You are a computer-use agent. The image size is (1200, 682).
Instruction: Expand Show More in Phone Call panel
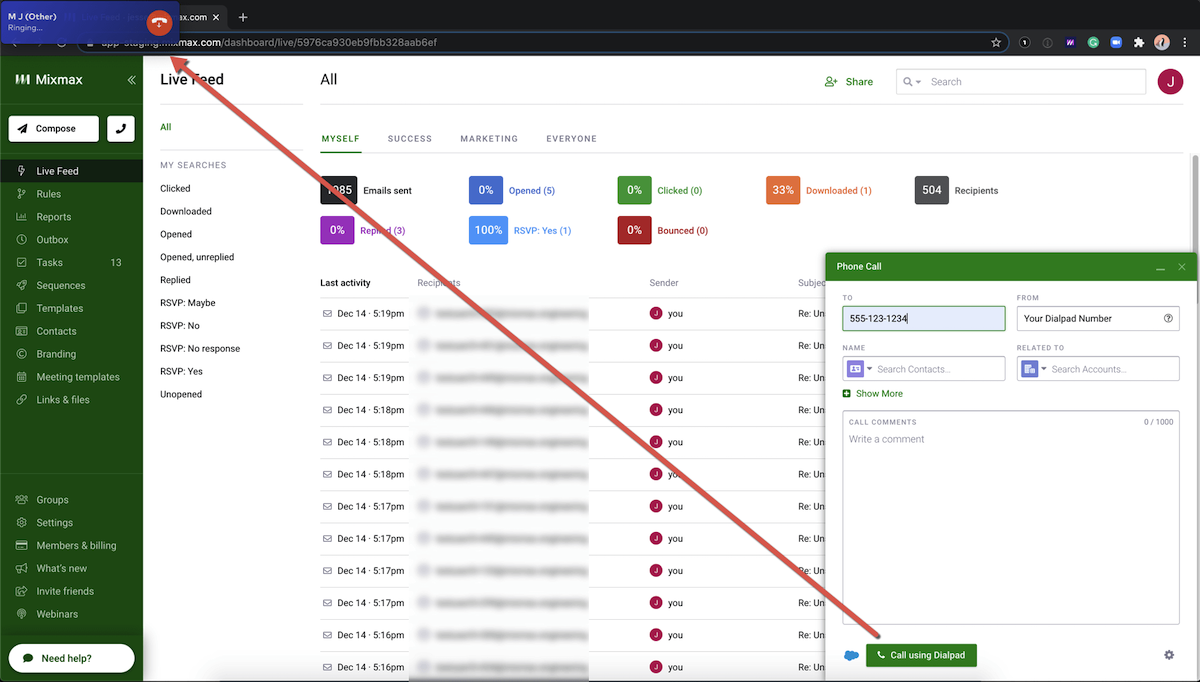tap(873, 394)
